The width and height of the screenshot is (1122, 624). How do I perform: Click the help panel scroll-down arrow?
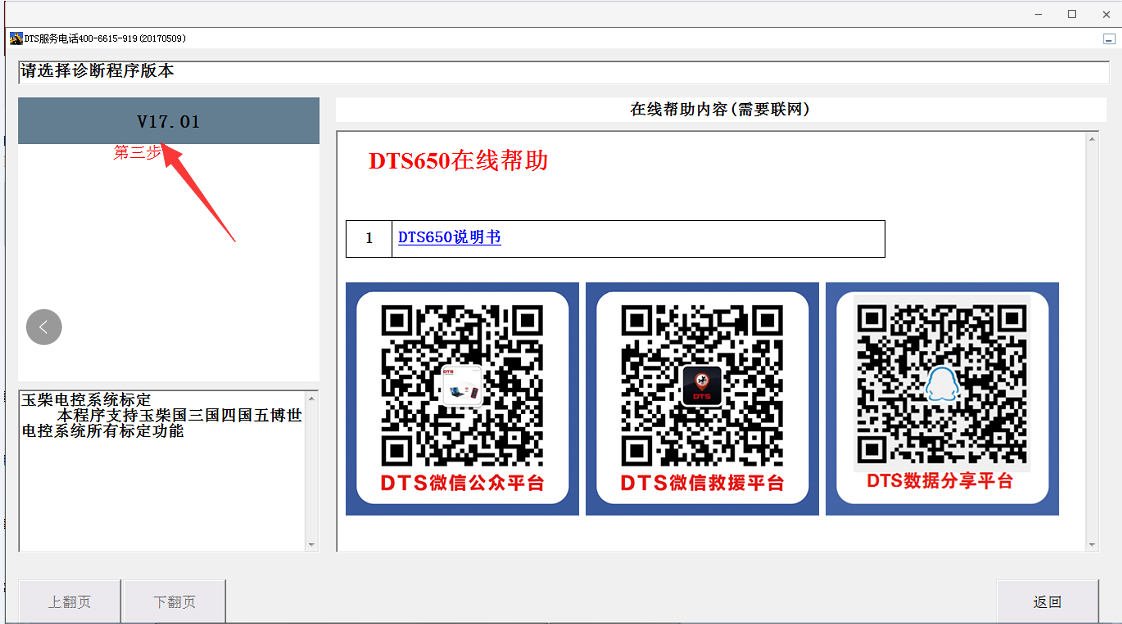click(1092, 545)
